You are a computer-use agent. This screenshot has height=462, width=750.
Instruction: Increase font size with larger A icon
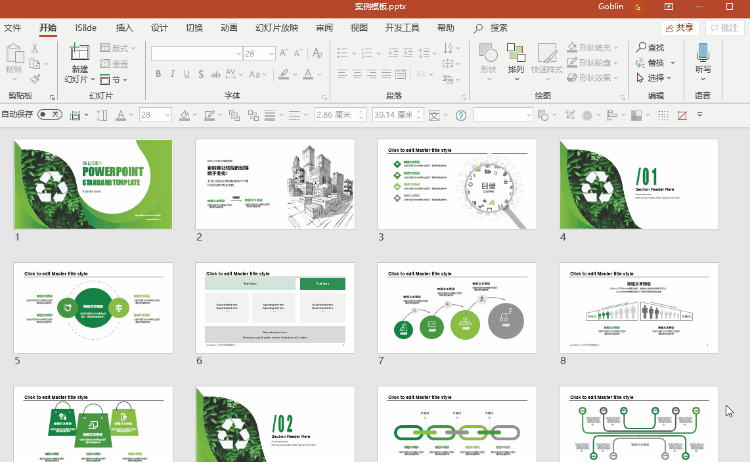[x=284, y=53]
